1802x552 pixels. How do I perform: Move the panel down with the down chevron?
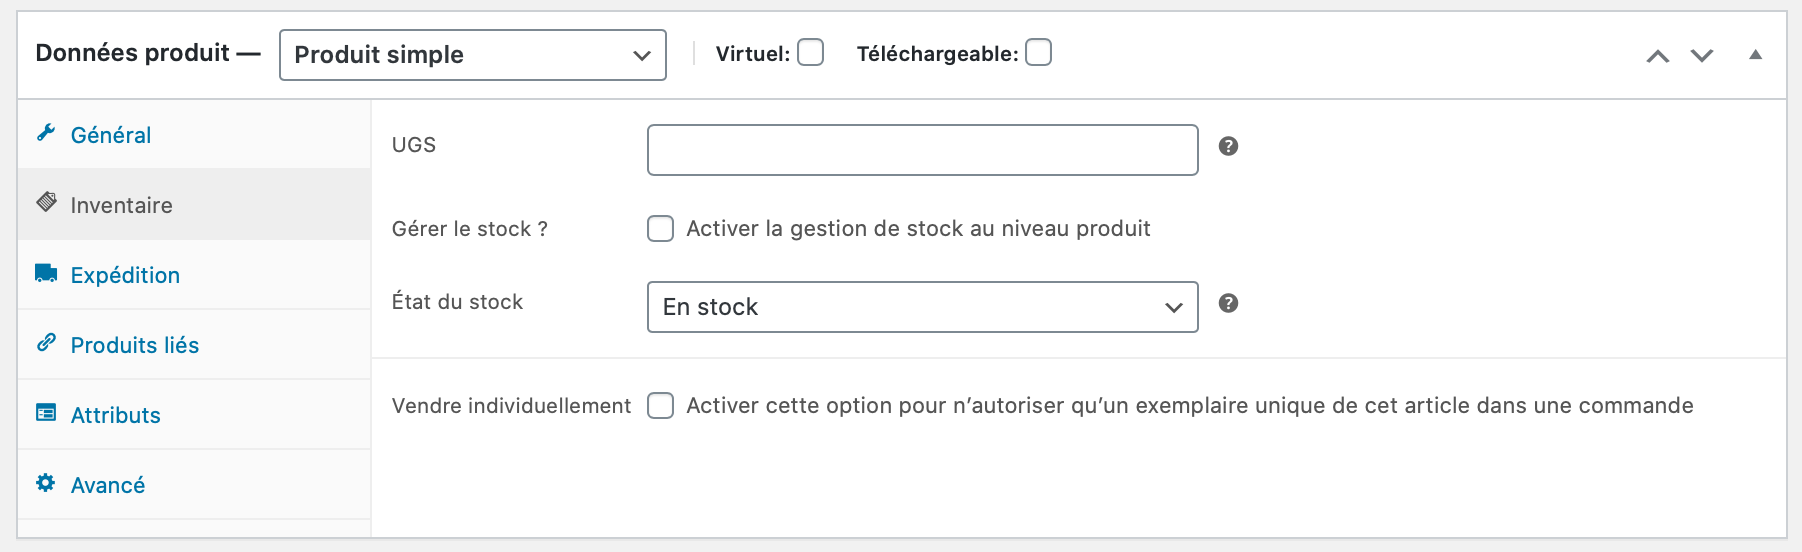(1702, 55)
